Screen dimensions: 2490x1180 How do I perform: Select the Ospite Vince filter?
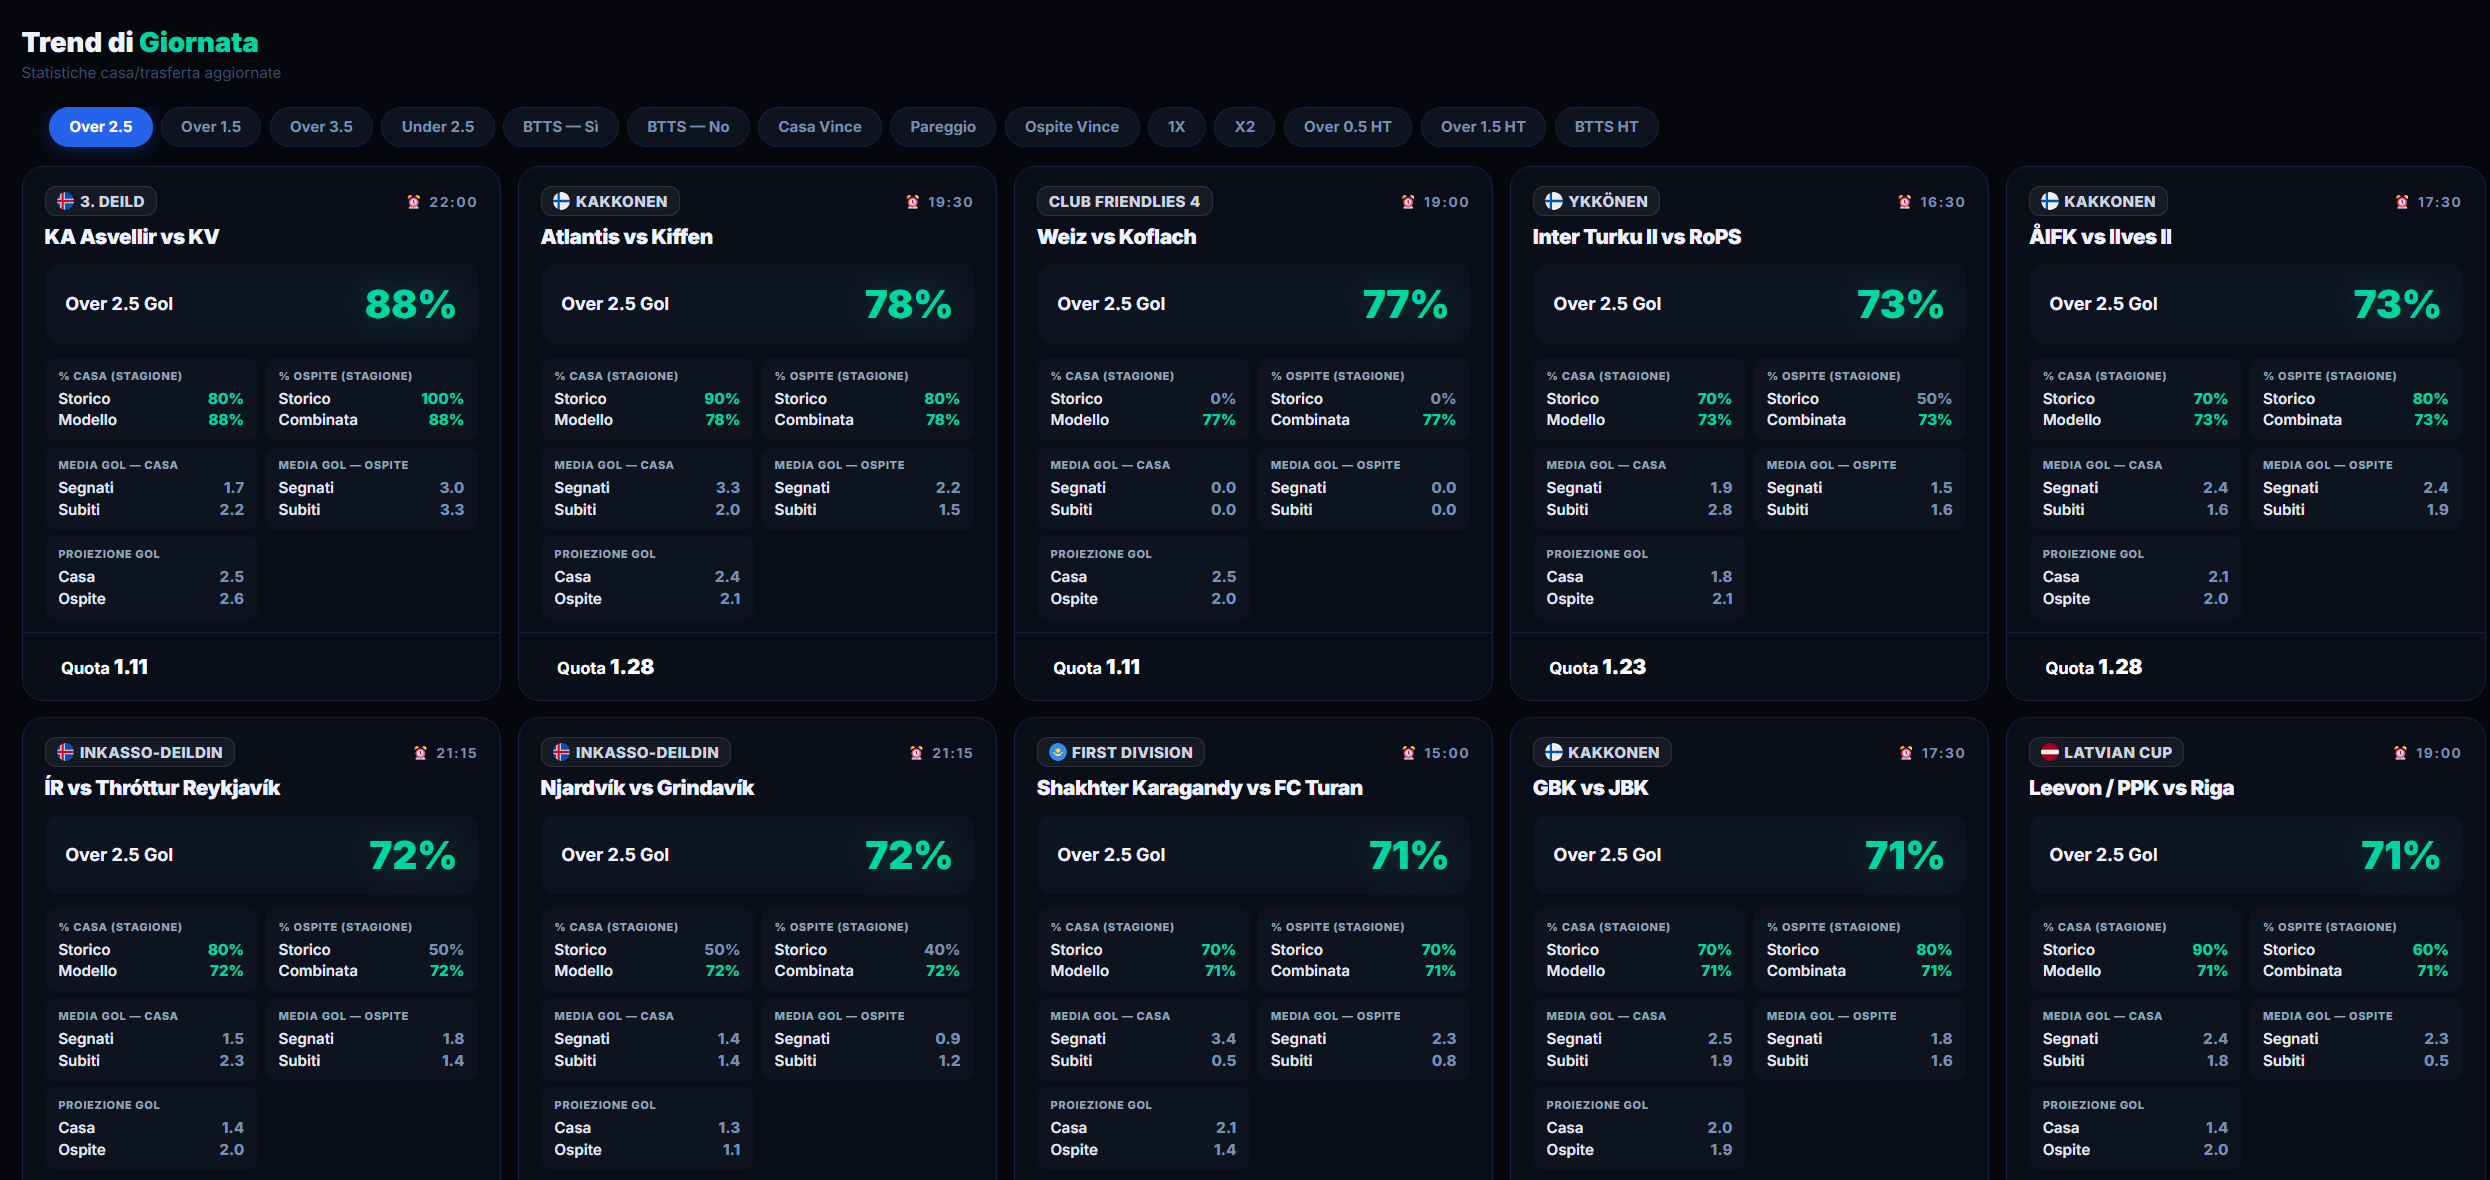click(1072, 127)
